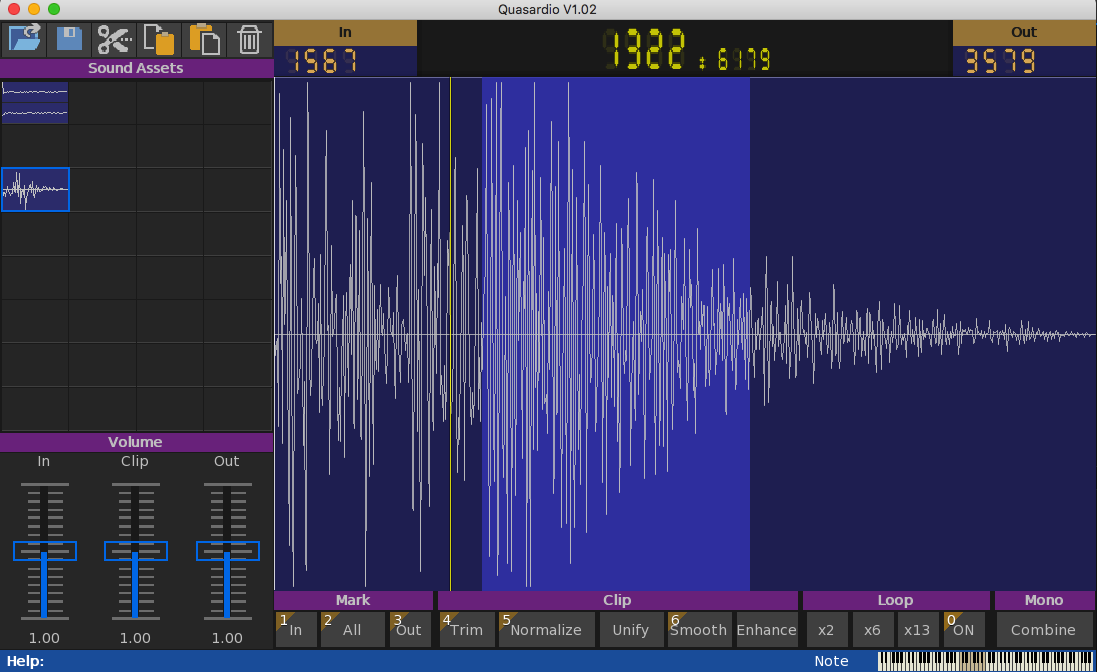
Task: Paste using the clipboard paste icon
Action: [204, 40]
